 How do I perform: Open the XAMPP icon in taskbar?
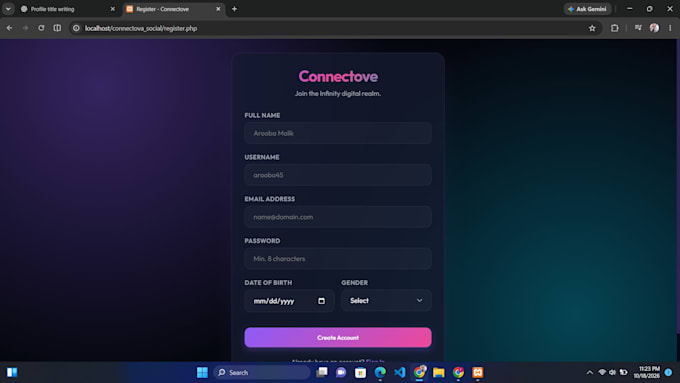pyautogui.click(x=478, y=372)
